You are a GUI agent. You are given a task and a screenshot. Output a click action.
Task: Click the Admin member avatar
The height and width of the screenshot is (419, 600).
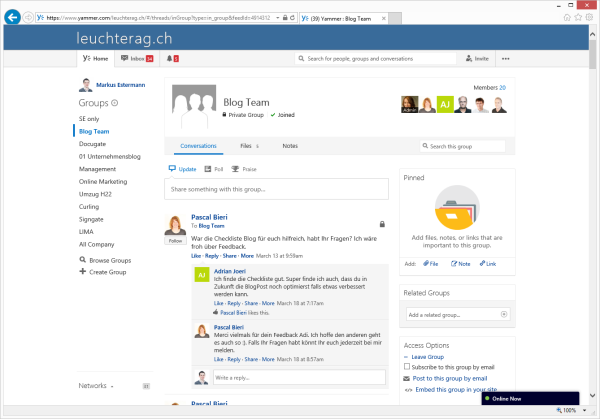tap(409, 104)
